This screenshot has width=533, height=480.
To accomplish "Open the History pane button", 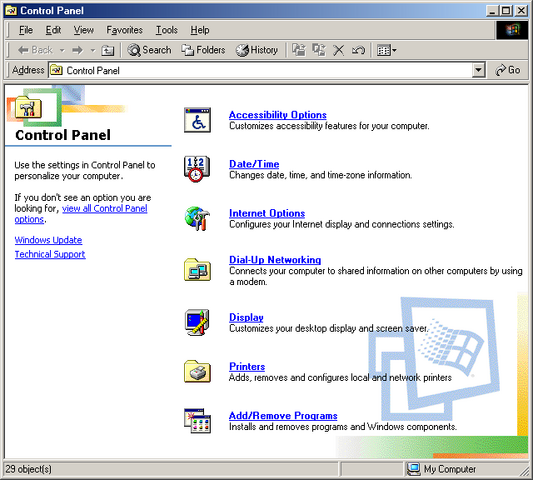I will [257, 50].
